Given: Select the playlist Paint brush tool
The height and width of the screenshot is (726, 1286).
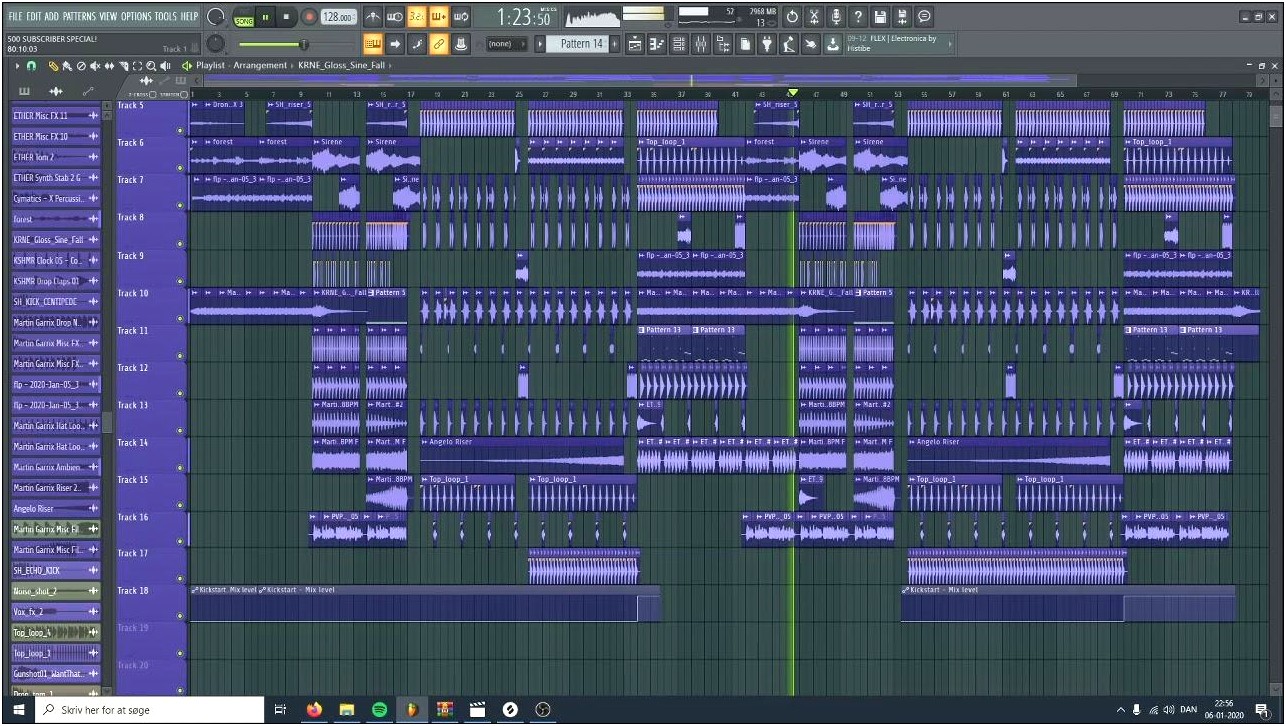Looking at the screenshot, I should point(65,65).
